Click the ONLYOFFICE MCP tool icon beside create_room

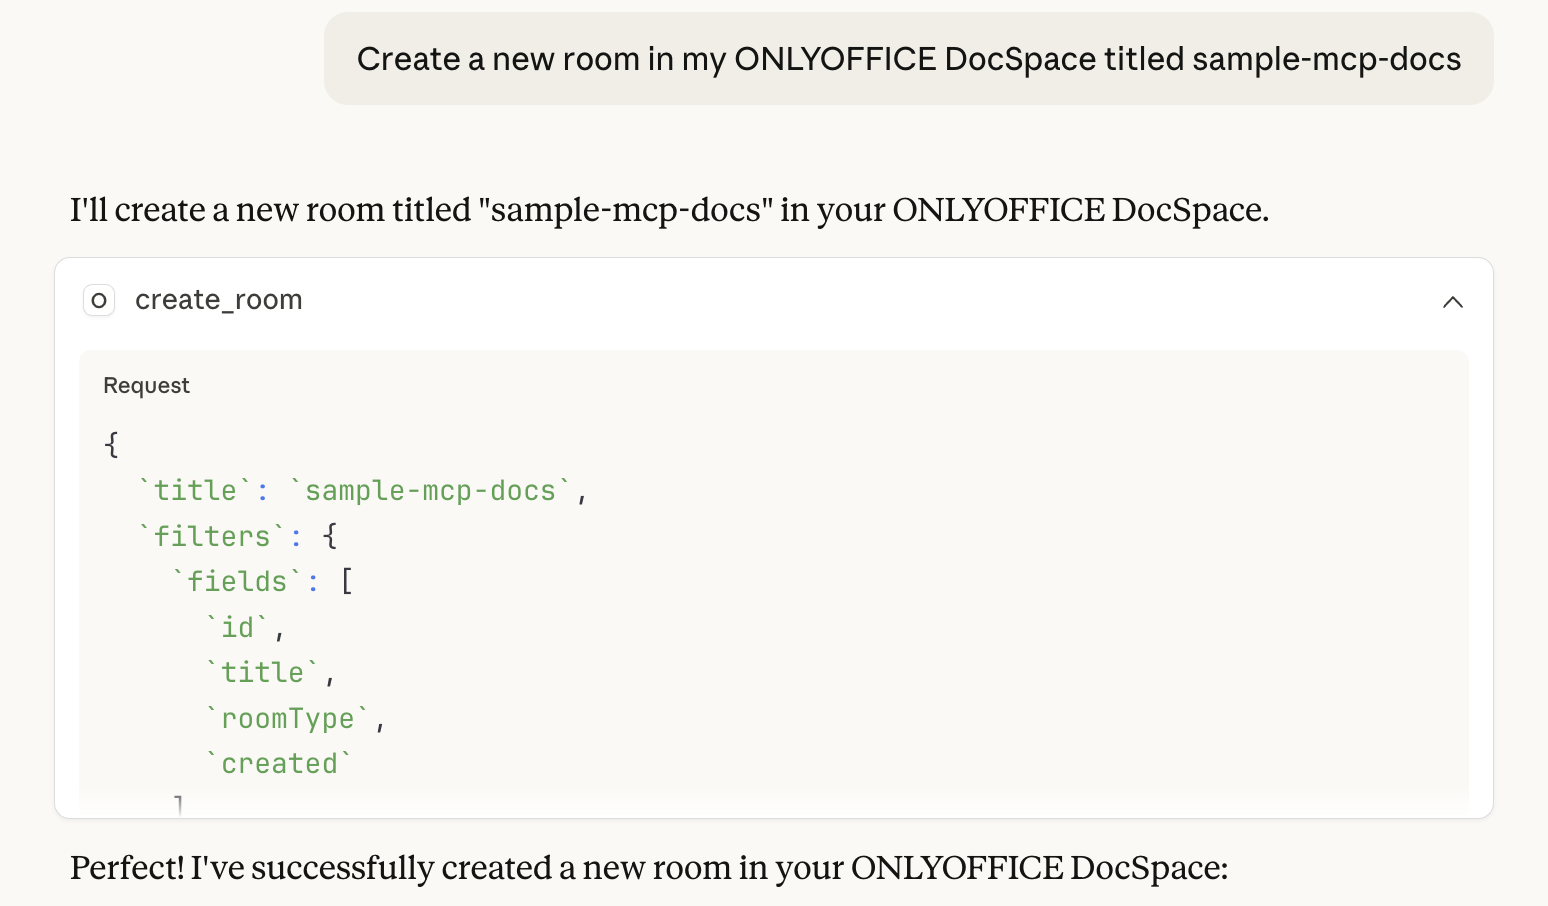pyautogui.click(x=99, y=300)
